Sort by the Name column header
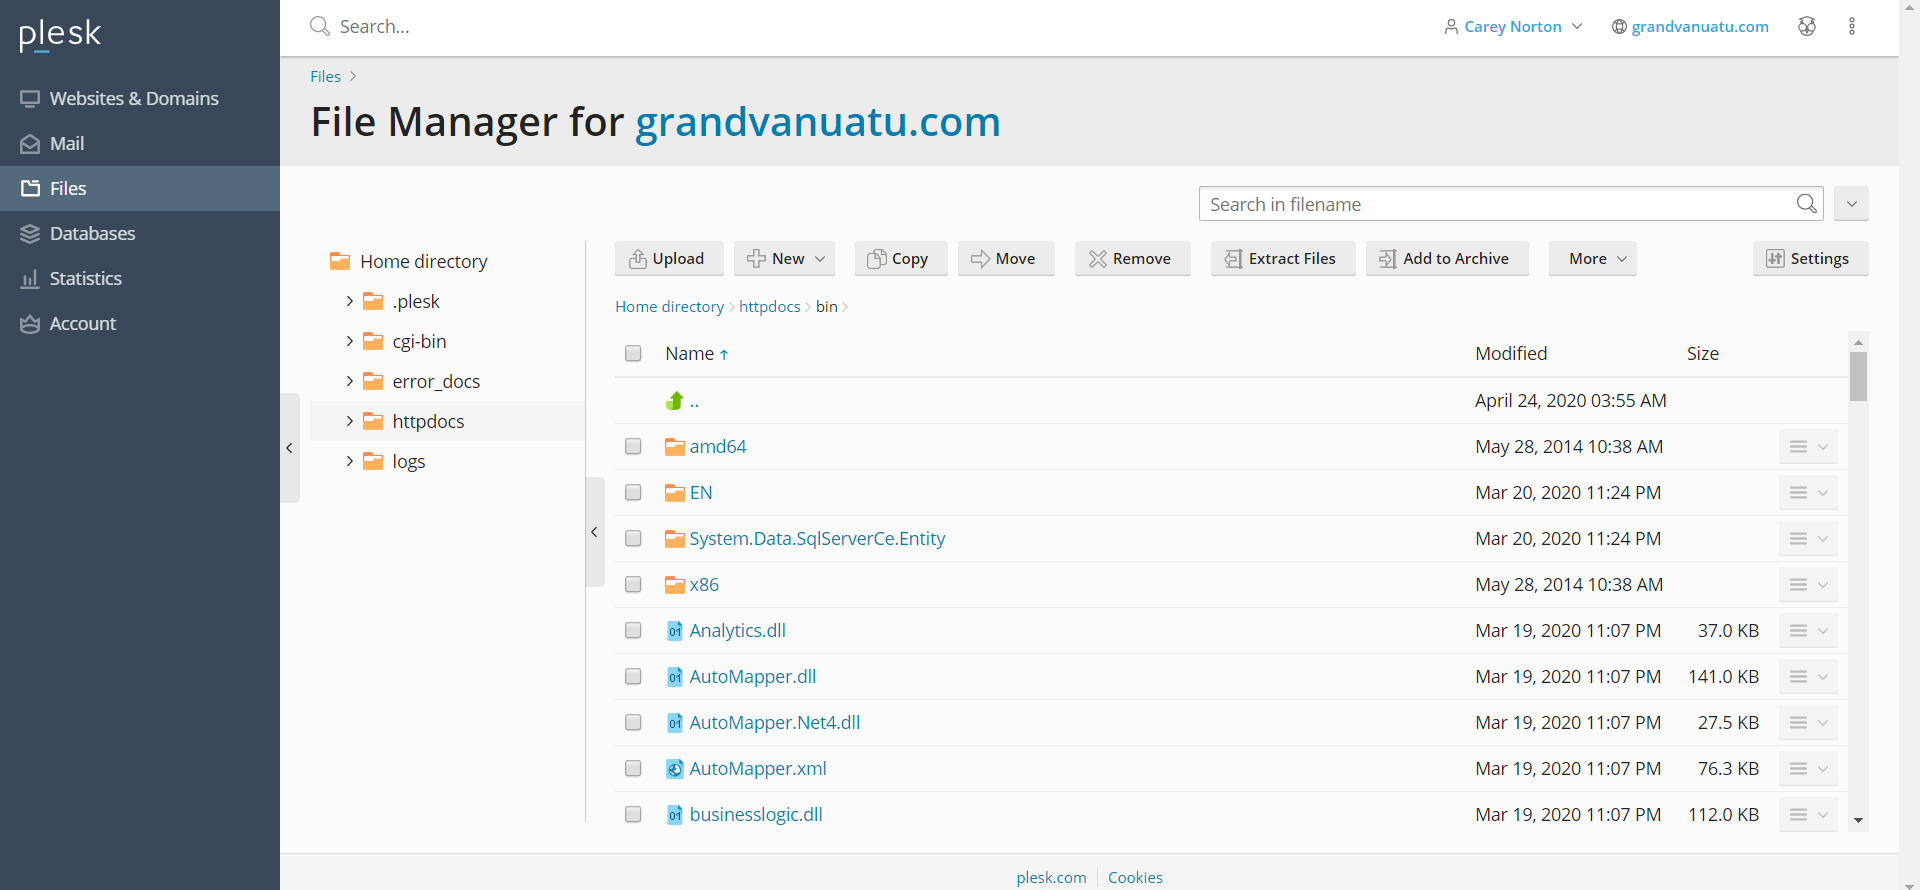Viewport: 1920px width, 890px height. [696, 353]
